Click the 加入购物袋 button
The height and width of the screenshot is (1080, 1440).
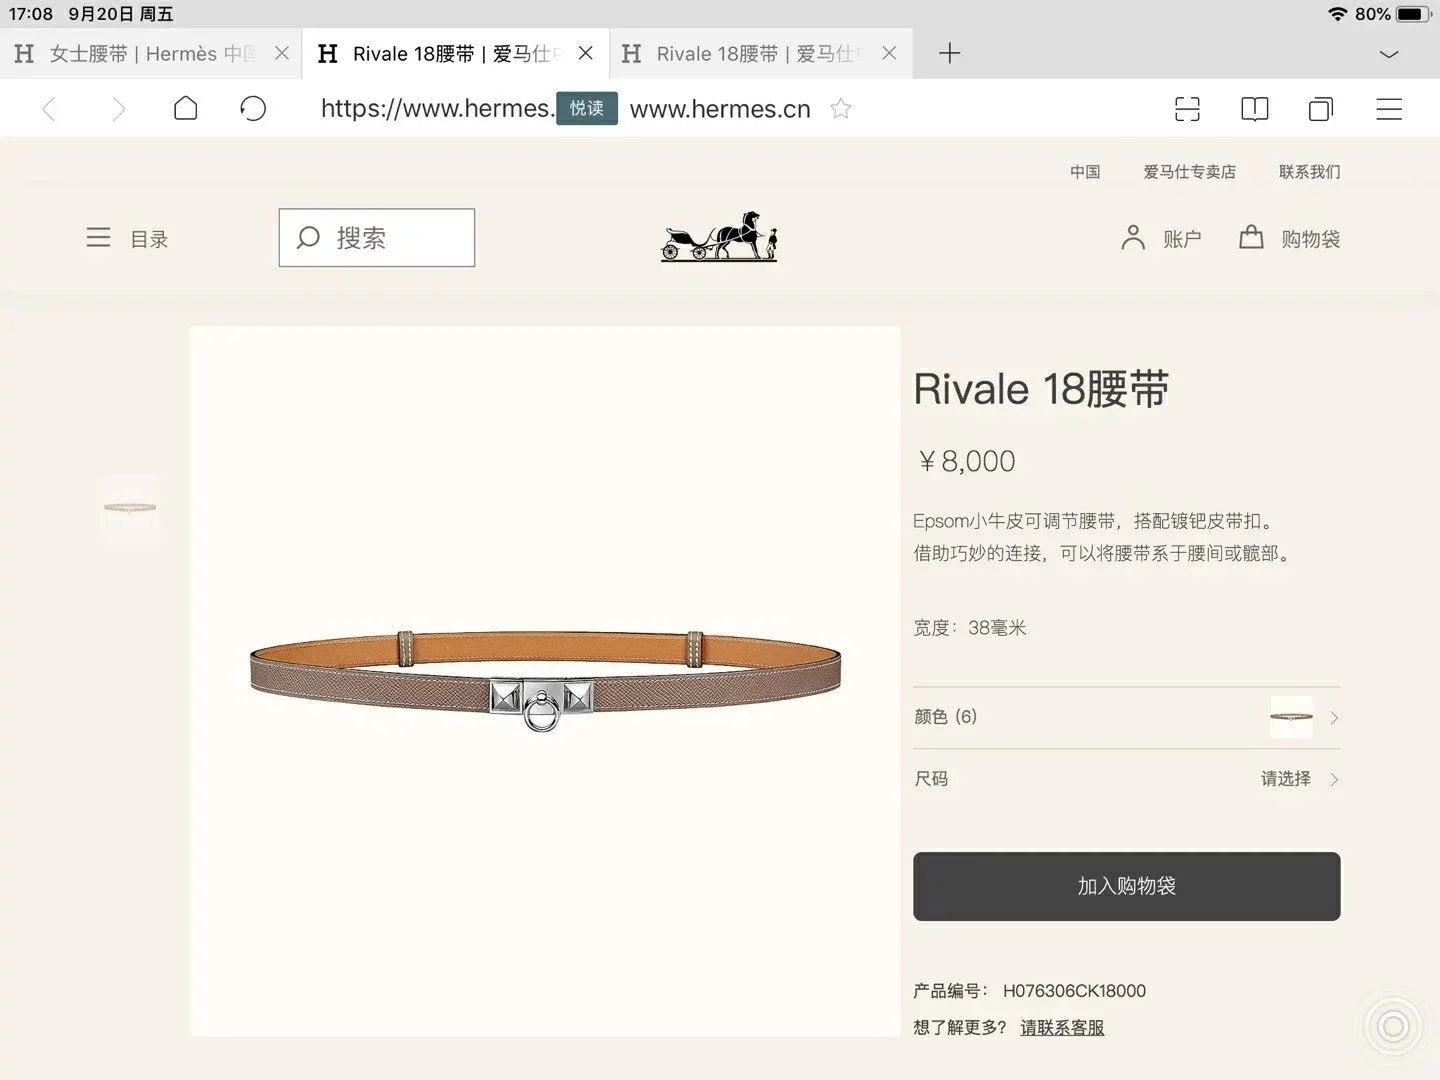pyautogui.click(x=1126, y=886)
